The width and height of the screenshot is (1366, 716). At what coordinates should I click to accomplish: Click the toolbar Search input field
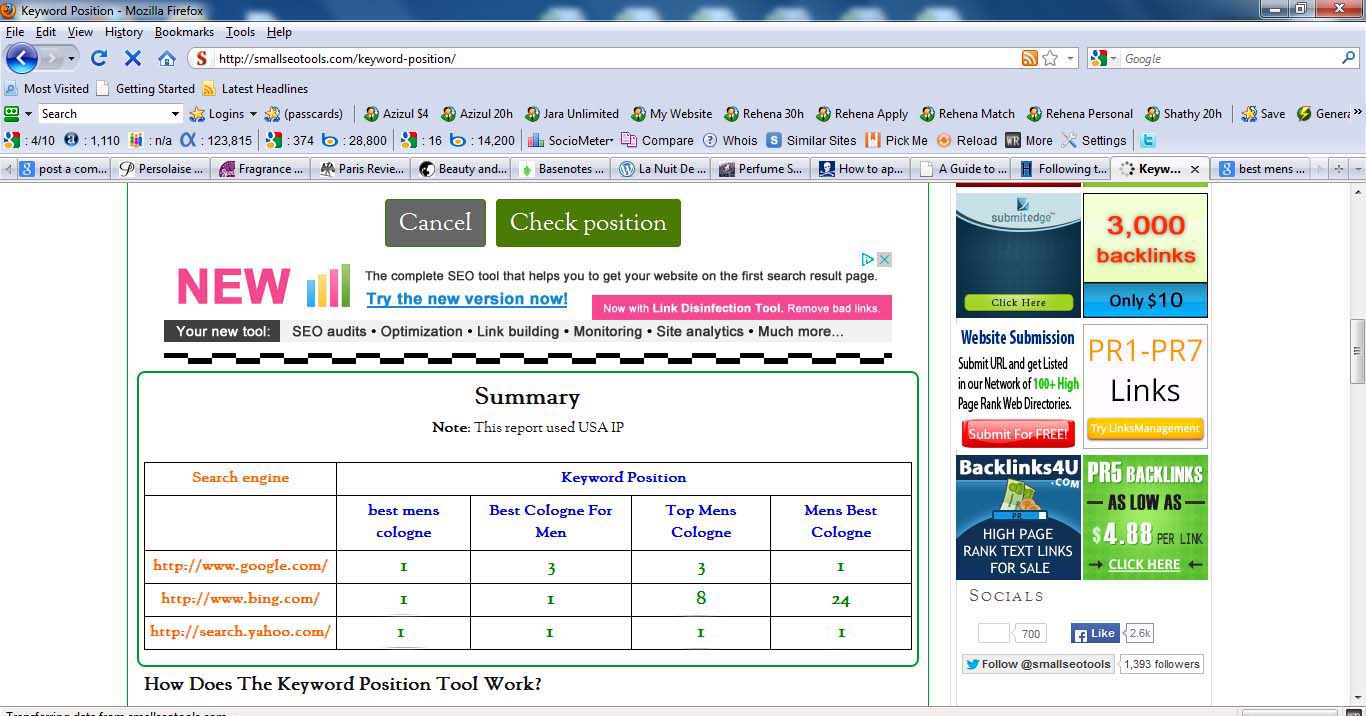pos(104,114)
